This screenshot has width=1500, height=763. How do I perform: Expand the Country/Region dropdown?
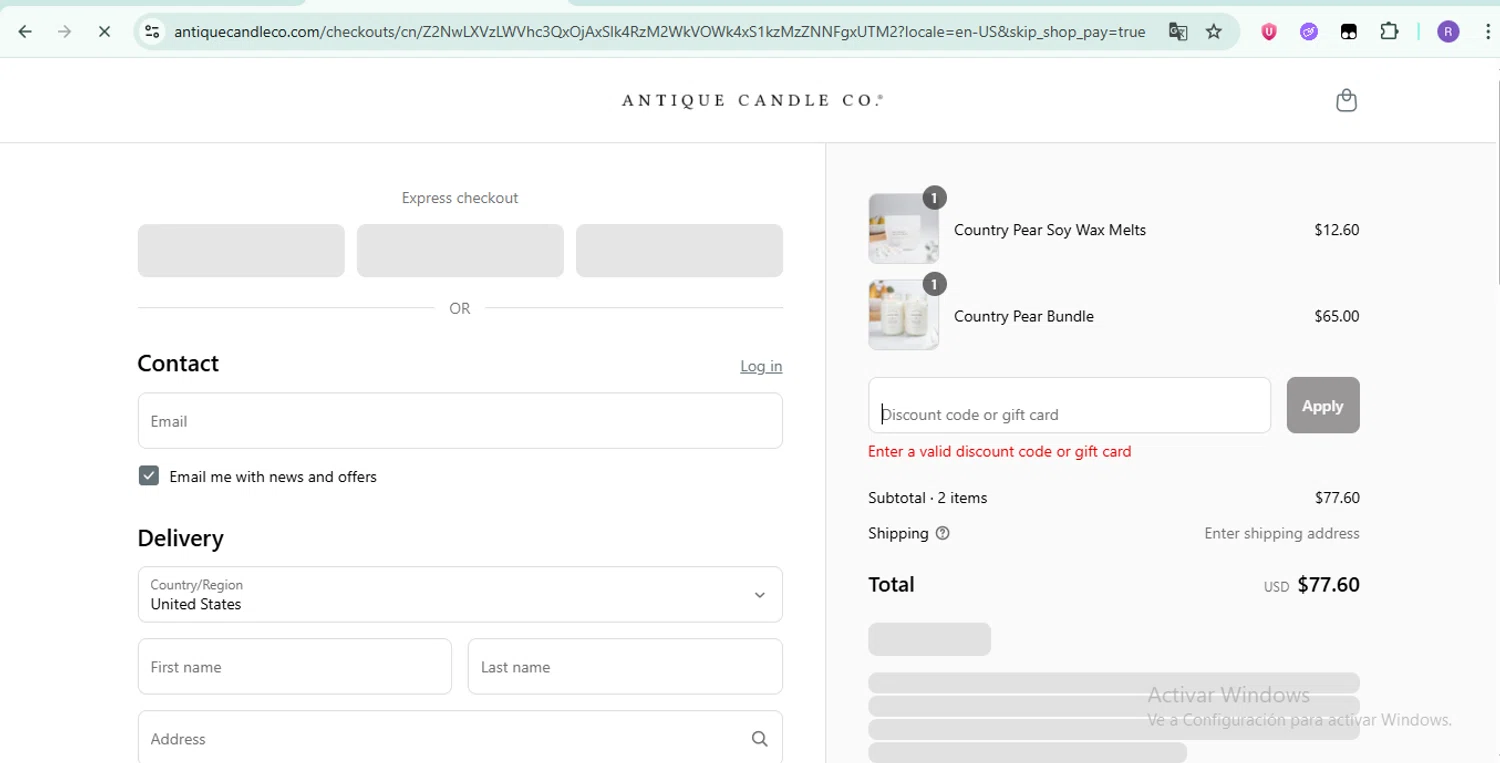[460, 595]
